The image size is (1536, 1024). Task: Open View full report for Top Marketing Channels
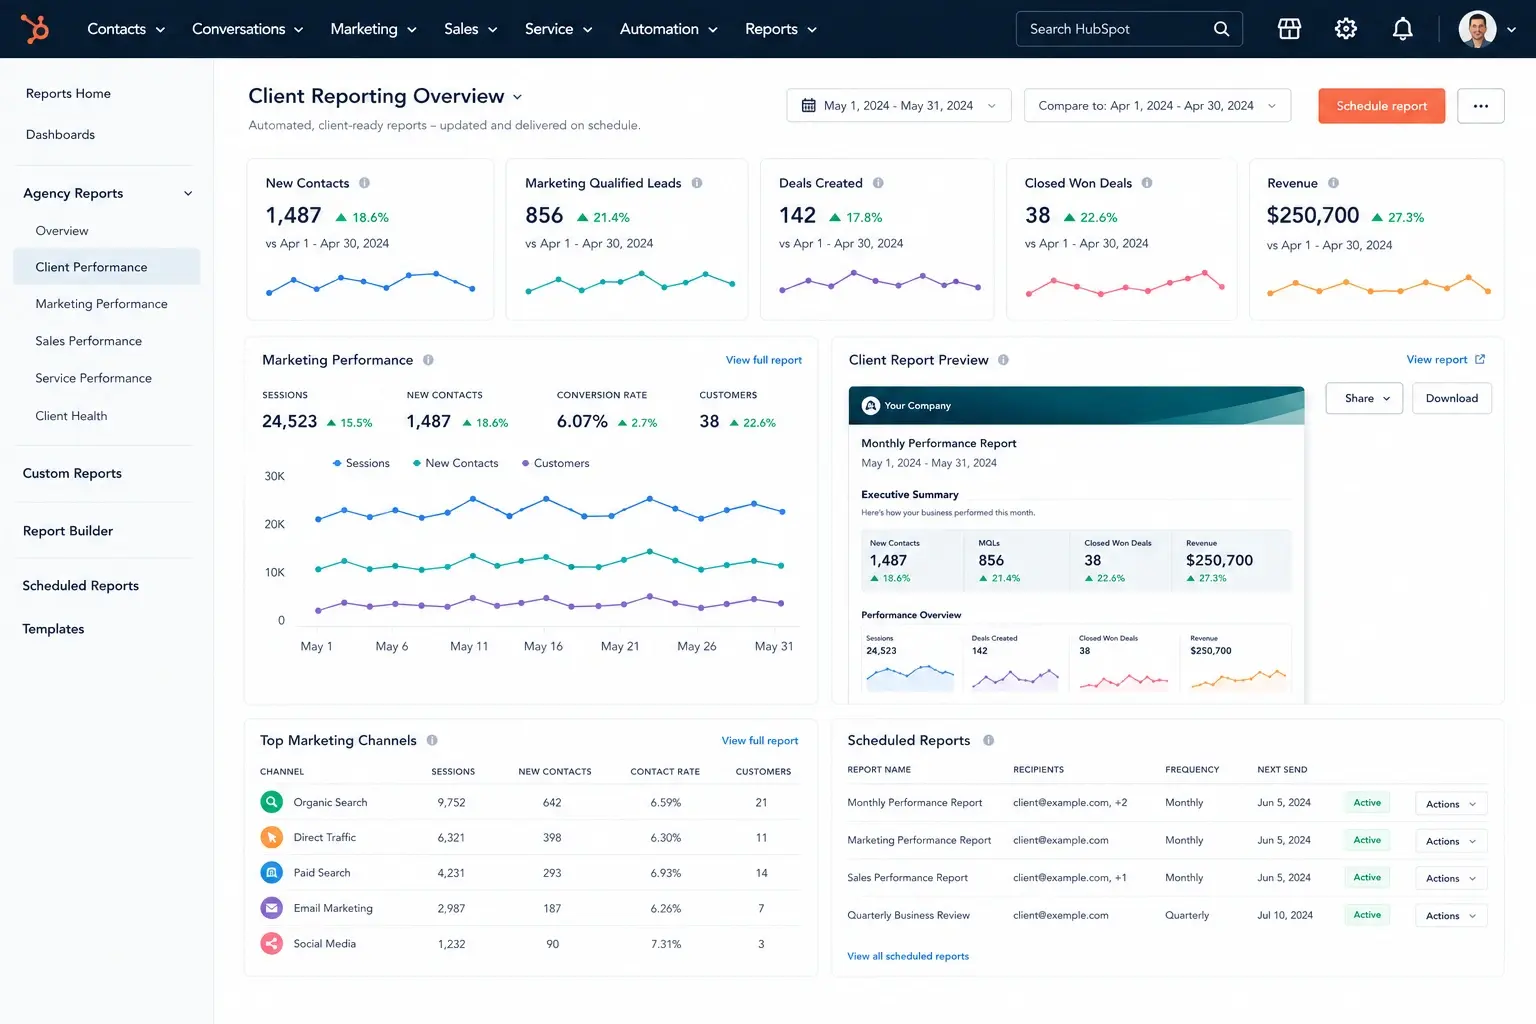pos(760,741)
